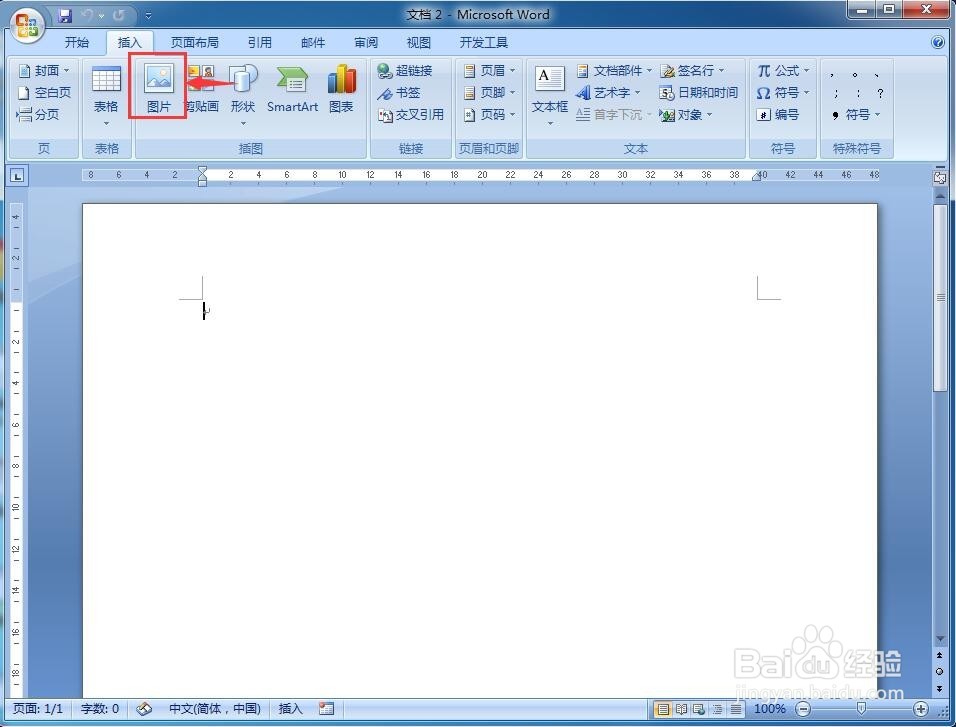
Task: Click the tab selector L button
Action: coord(17,176)
